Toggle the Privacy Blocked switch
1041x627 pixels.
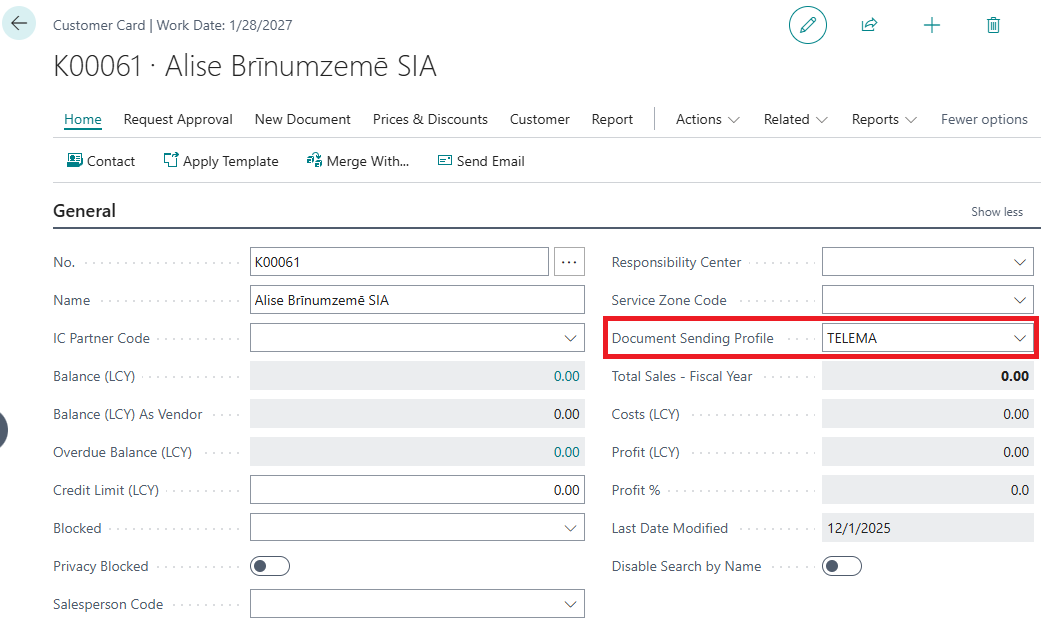270,566
